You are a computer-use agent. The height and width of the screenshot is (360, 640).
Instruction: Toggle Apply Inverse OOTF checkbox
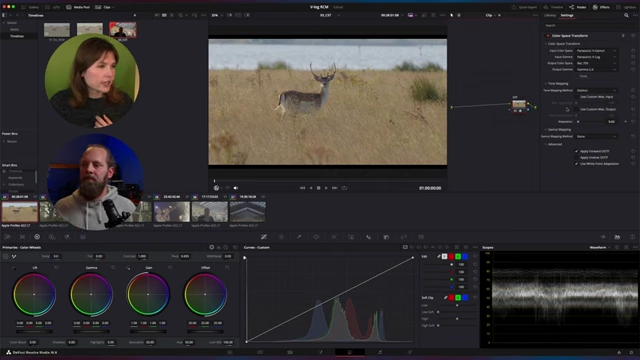pos(577,158)
